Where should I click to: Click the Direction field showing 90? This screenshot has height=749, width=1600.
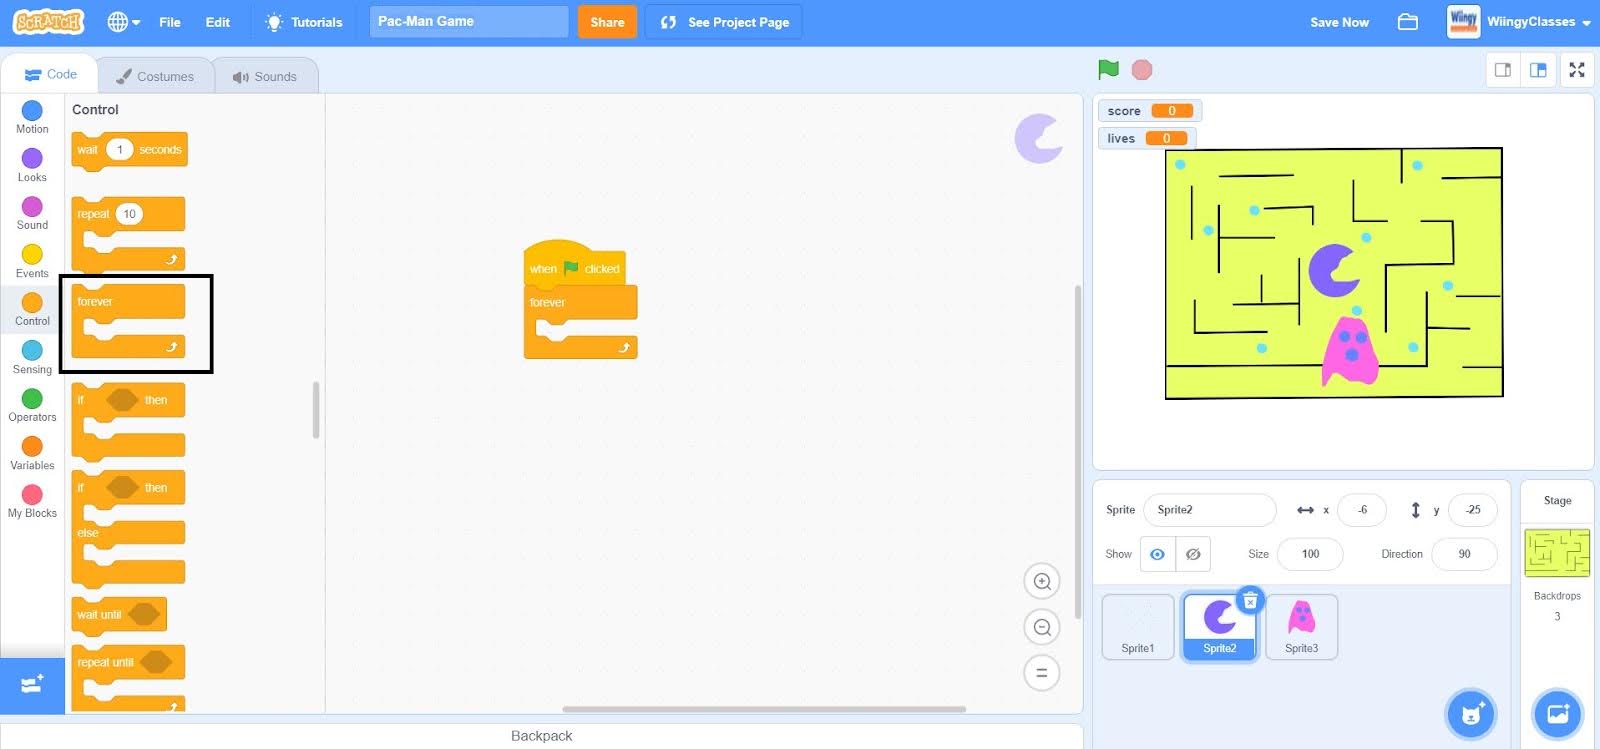[x=1464, y=554]
